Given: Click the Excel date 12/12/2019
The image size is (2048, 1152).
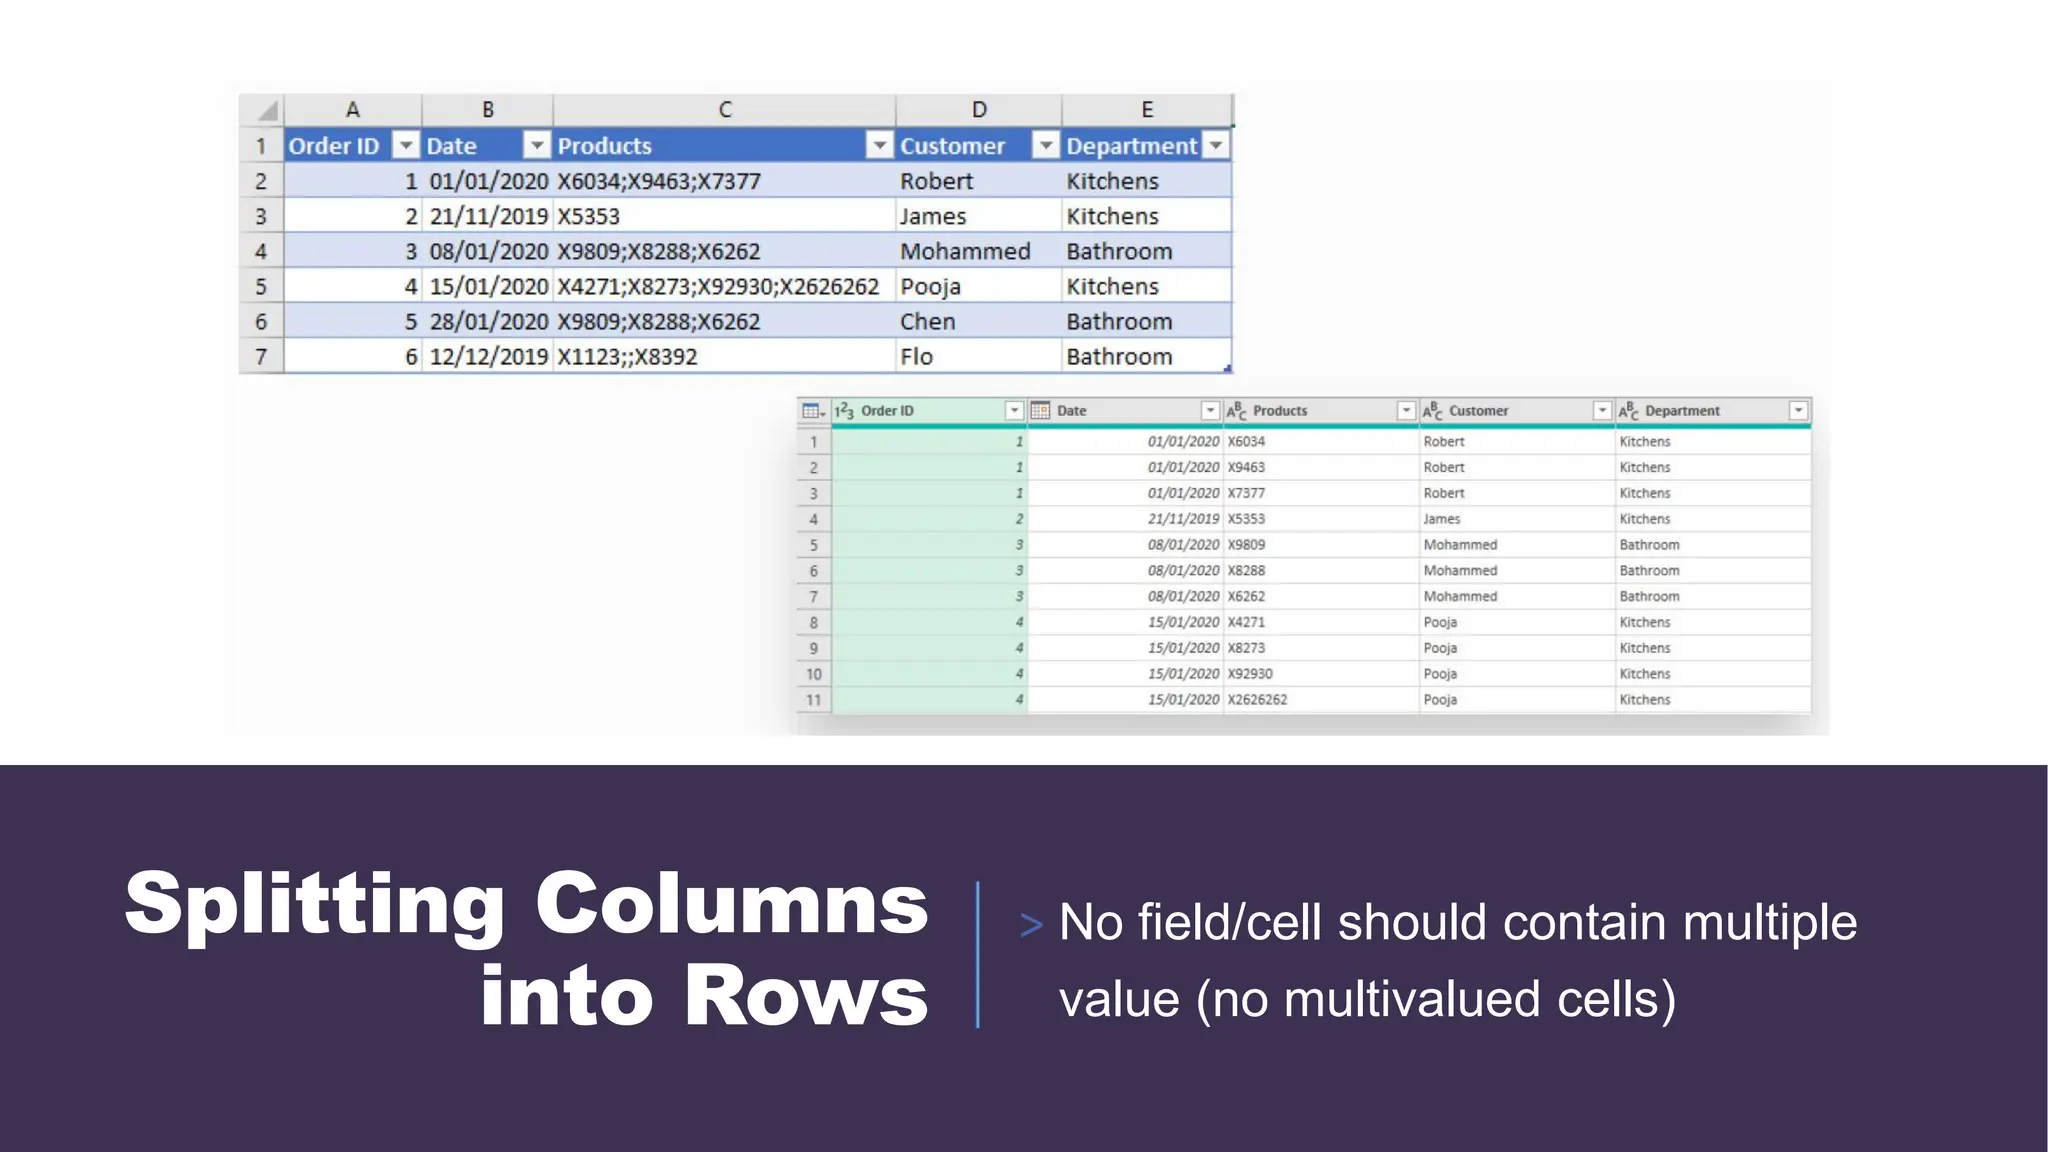Looking at the screenshot, I should pos(488,356).
